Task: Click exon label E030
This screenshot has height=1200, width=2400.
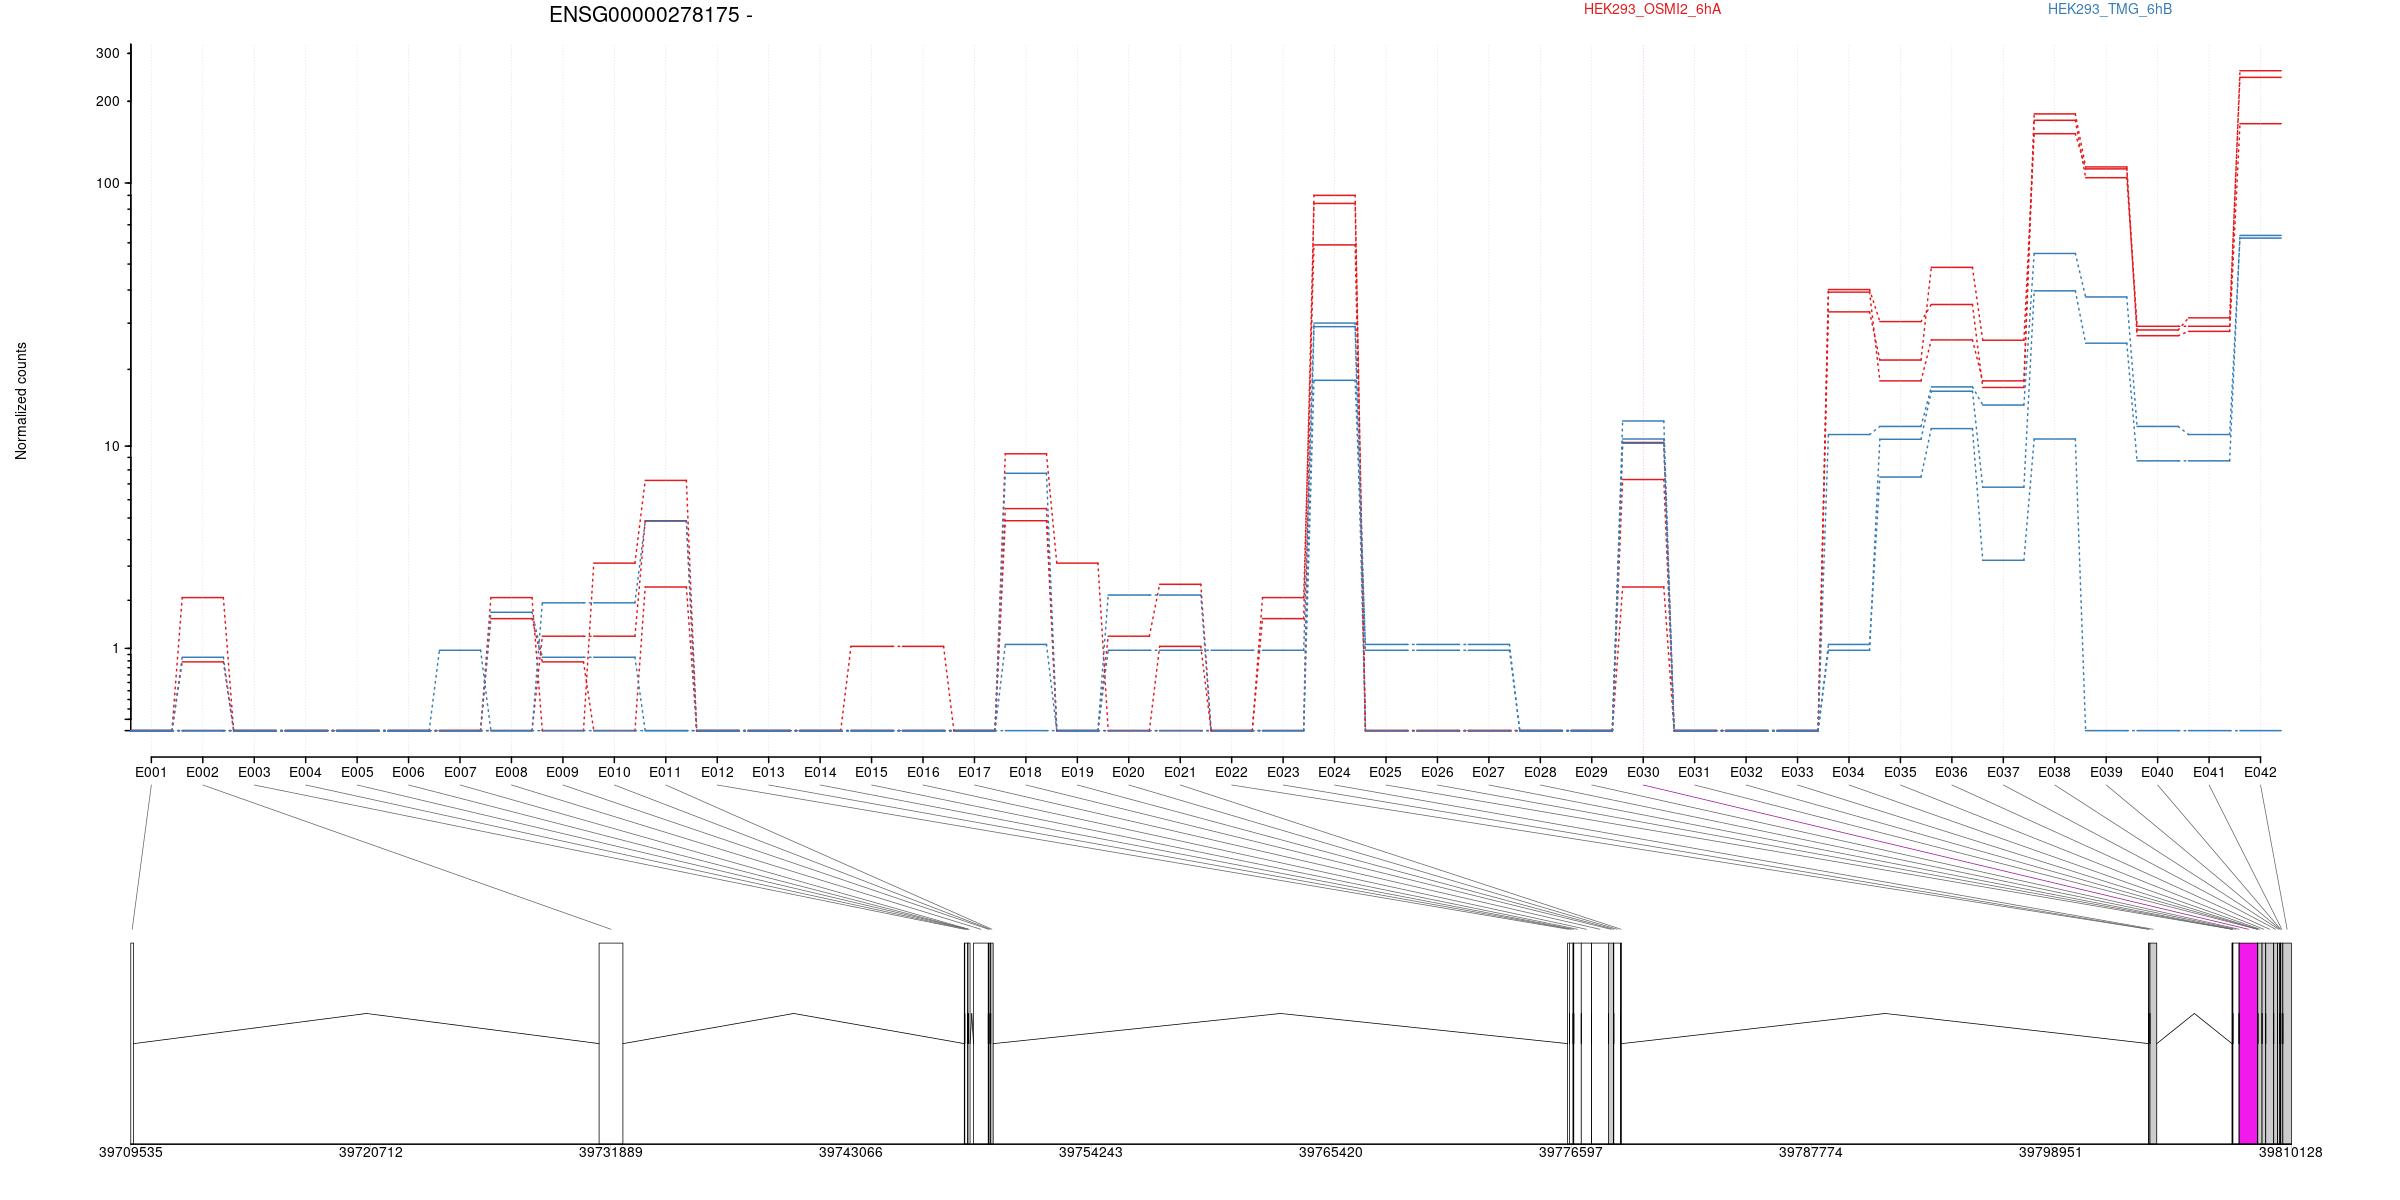Action: pyautogui.click(x=1642, y=772)
